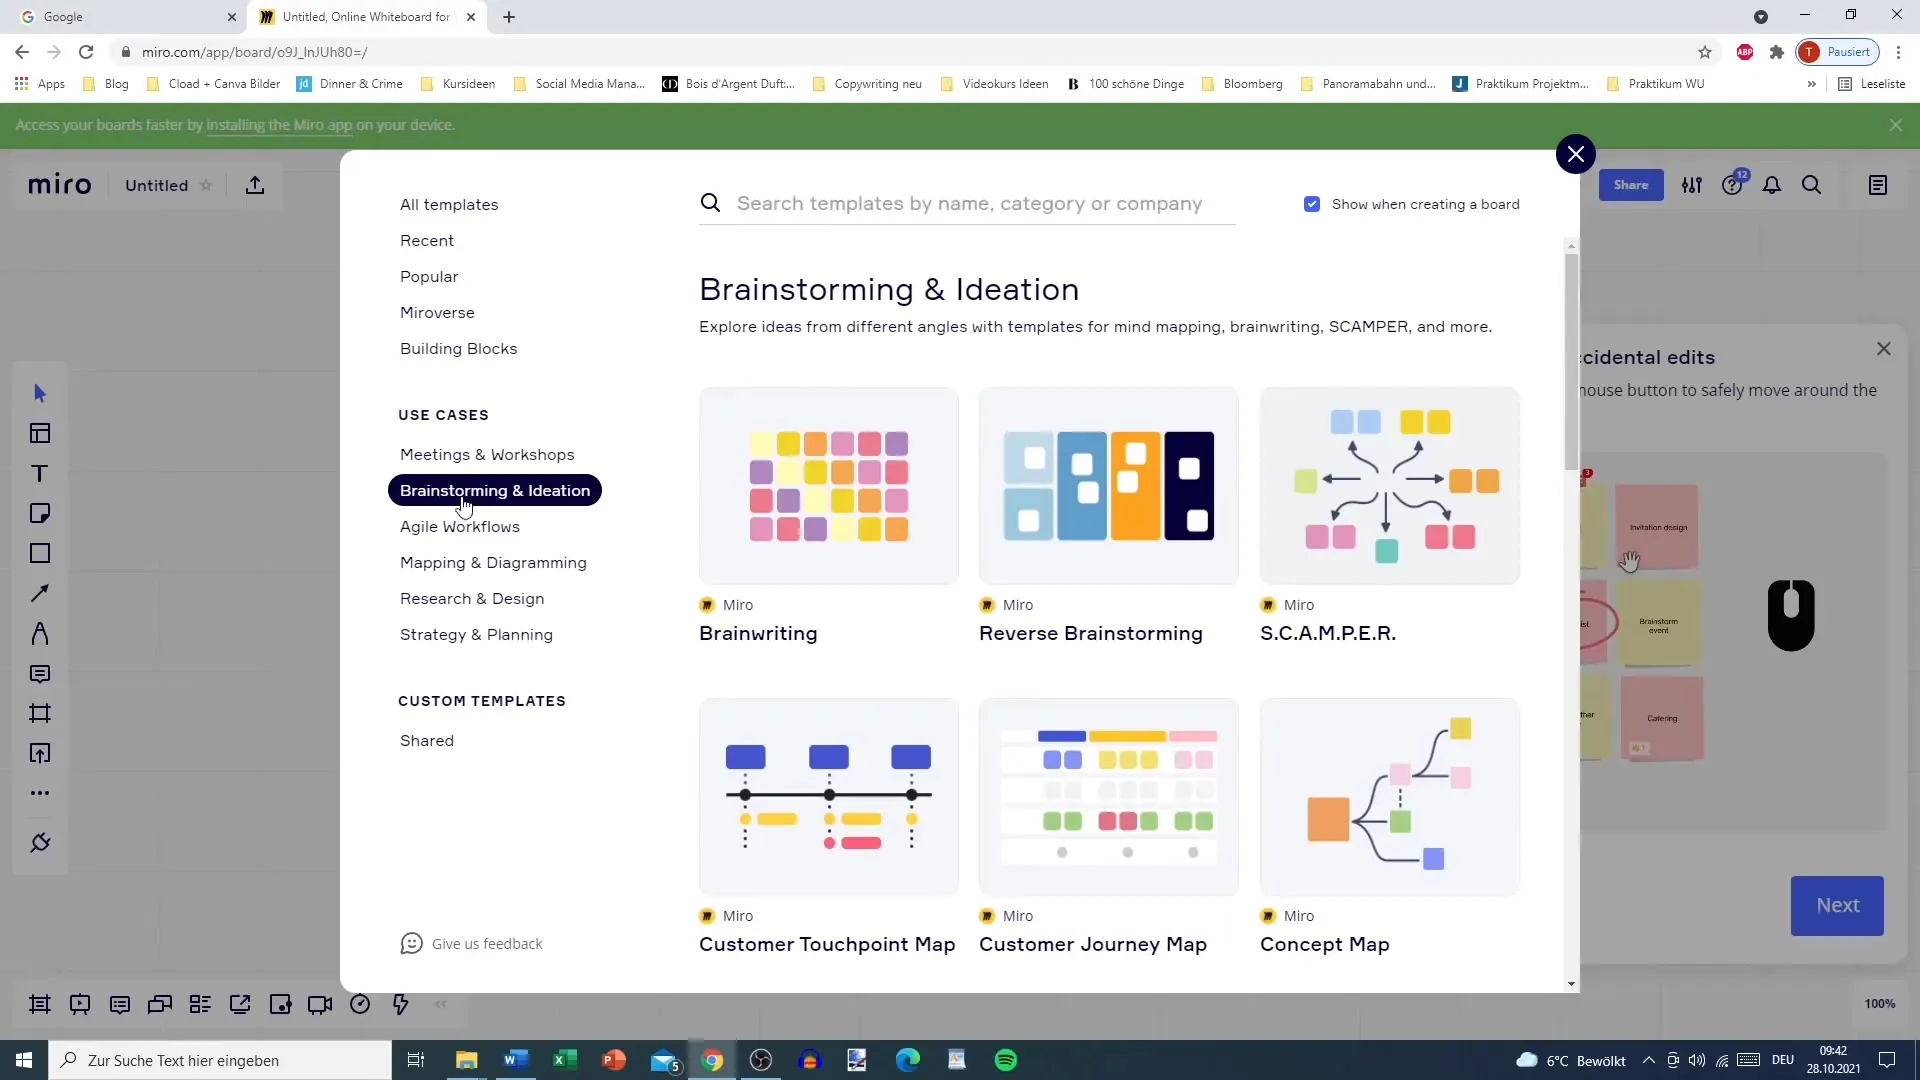Open the help icon with badge
1920x1080 pixels.
[1733, 184]
